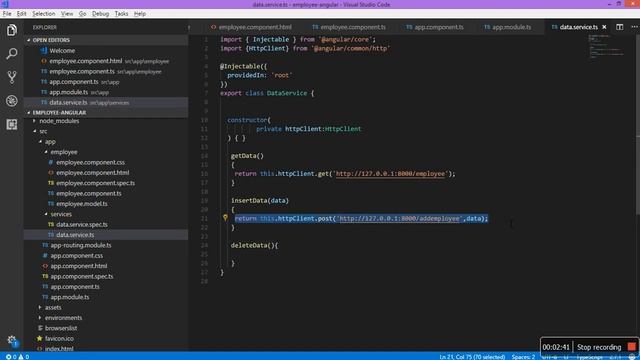Image resolution: width=640 pixels, height=360 pixels.
Task: Close the data.service.ts tab
Action: 604,27
